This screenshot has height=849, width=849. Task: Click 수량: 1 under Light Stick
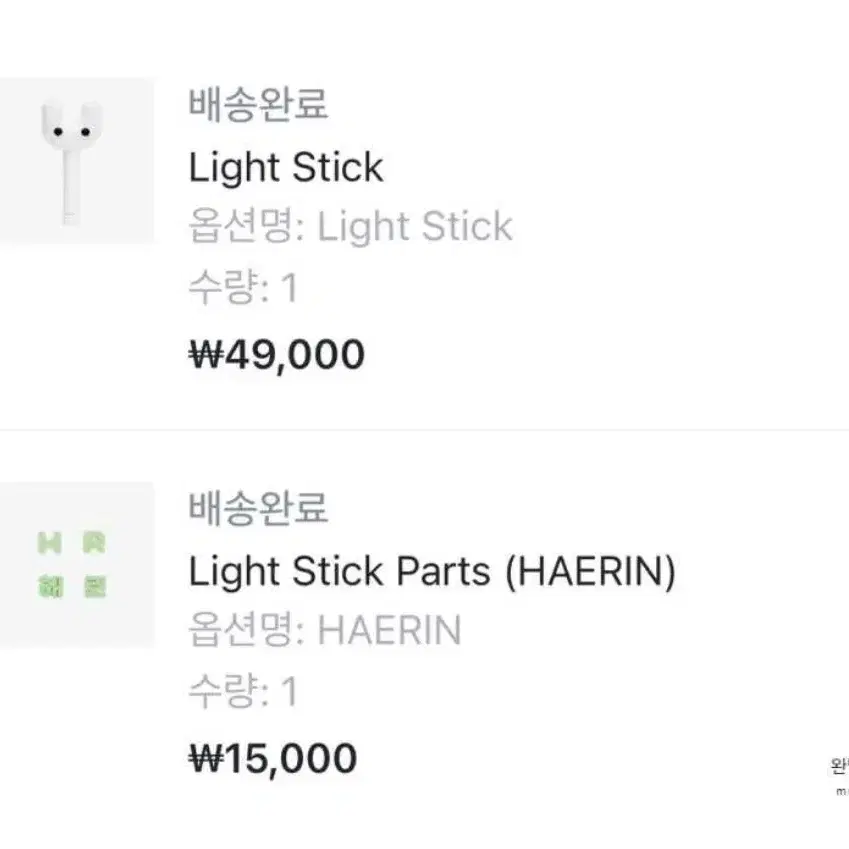243,286
